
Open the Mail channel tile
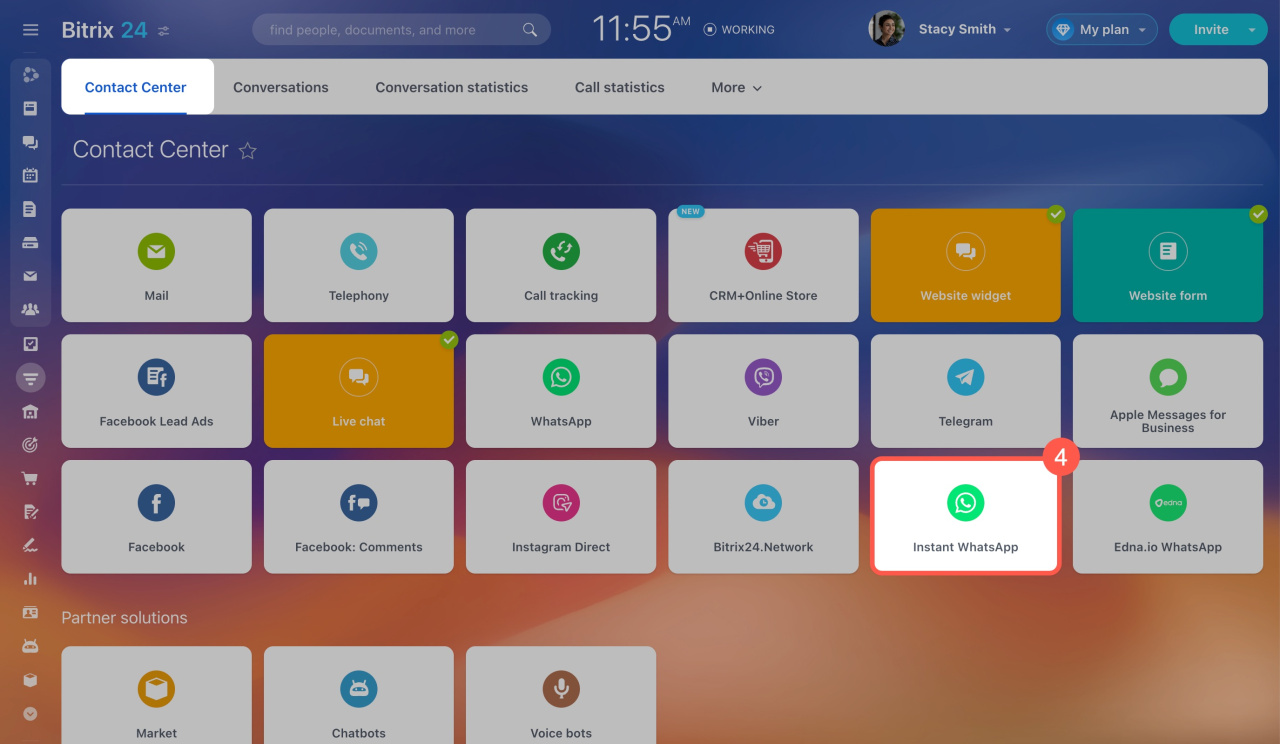(156, 265)
